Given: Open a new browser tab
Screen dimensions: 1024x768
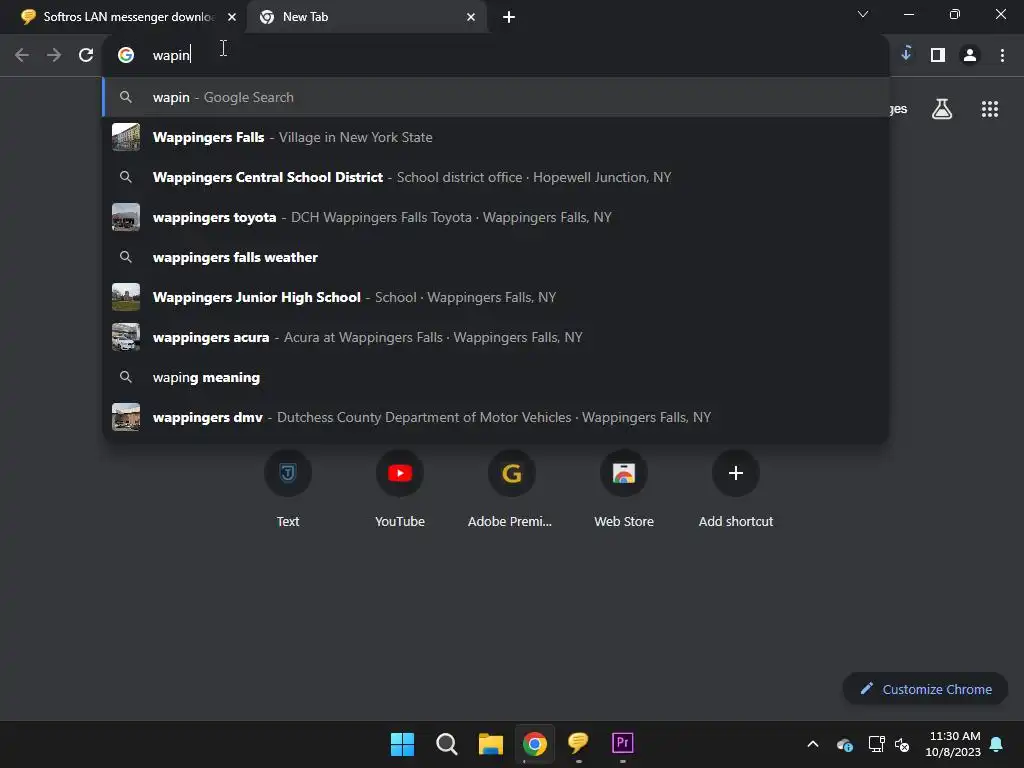Looking at the screenshot, I should coord(509,17).
